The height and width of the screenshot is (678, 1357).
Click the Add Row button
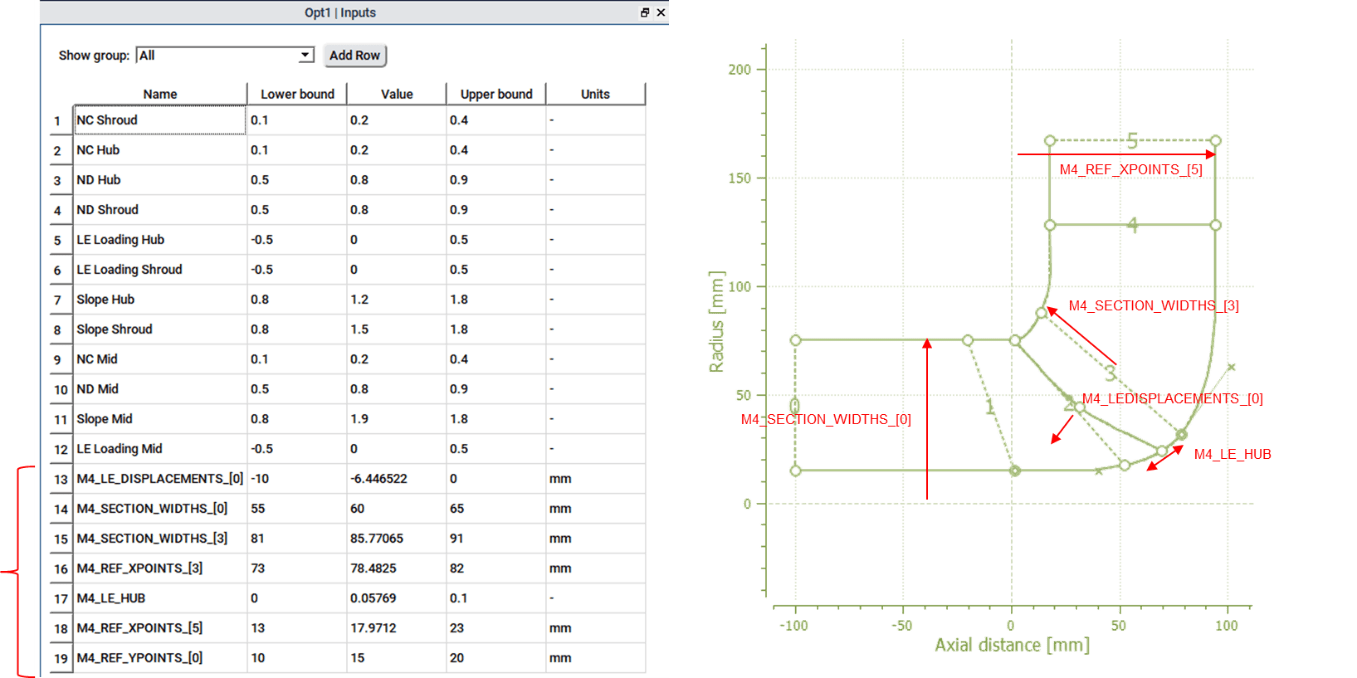355,55
